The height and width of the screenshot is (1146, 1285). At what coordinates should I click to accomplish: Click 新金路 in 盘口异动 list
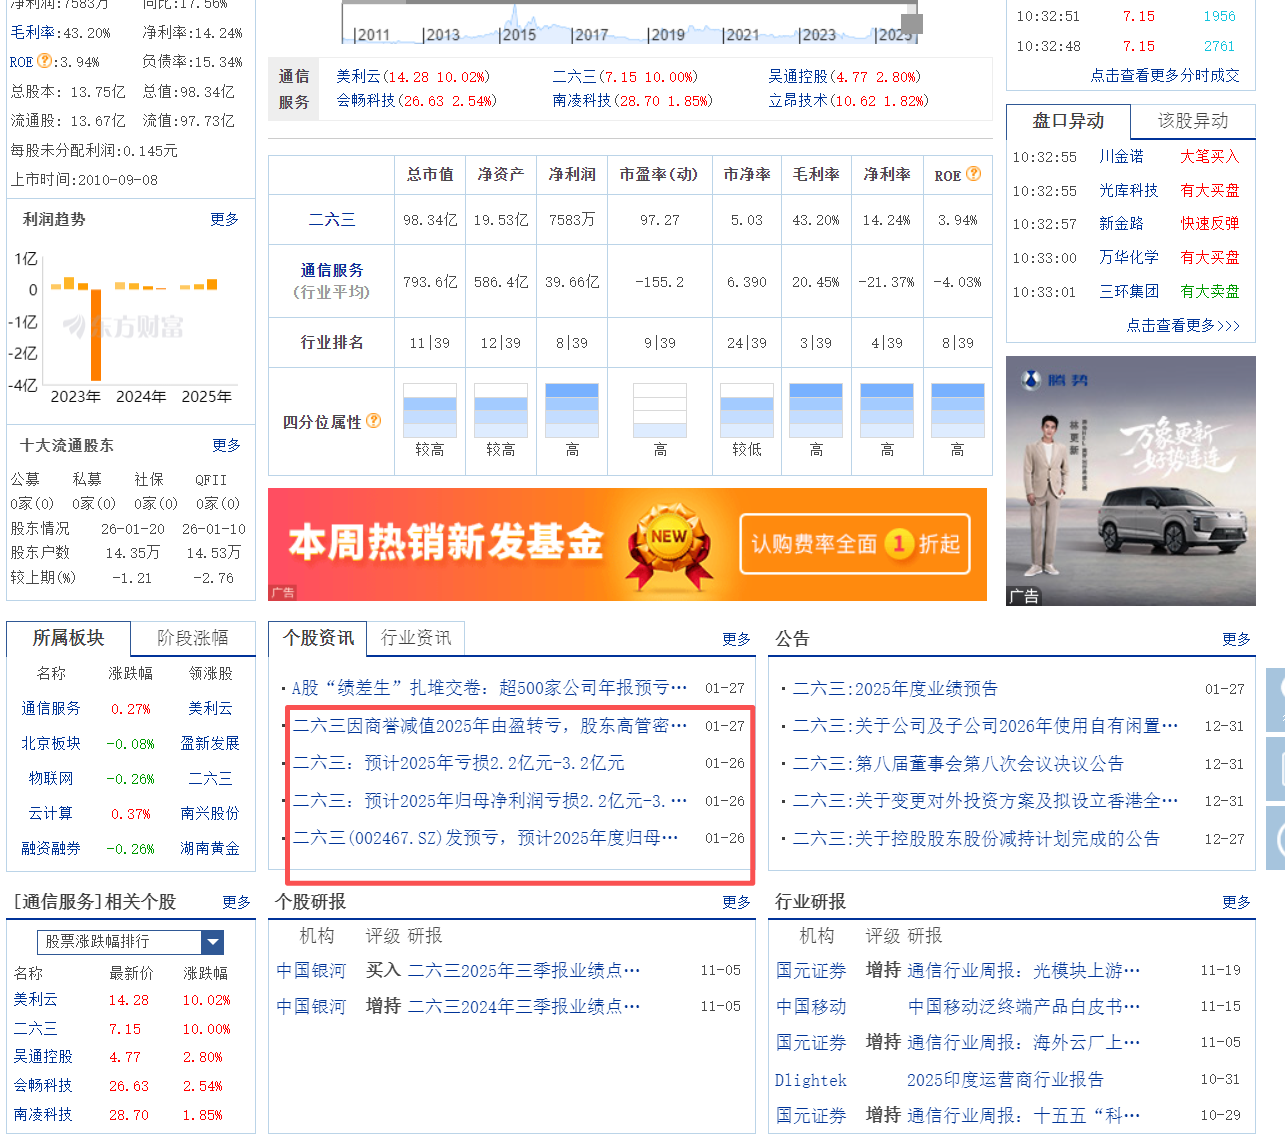tap(1121, 224)
